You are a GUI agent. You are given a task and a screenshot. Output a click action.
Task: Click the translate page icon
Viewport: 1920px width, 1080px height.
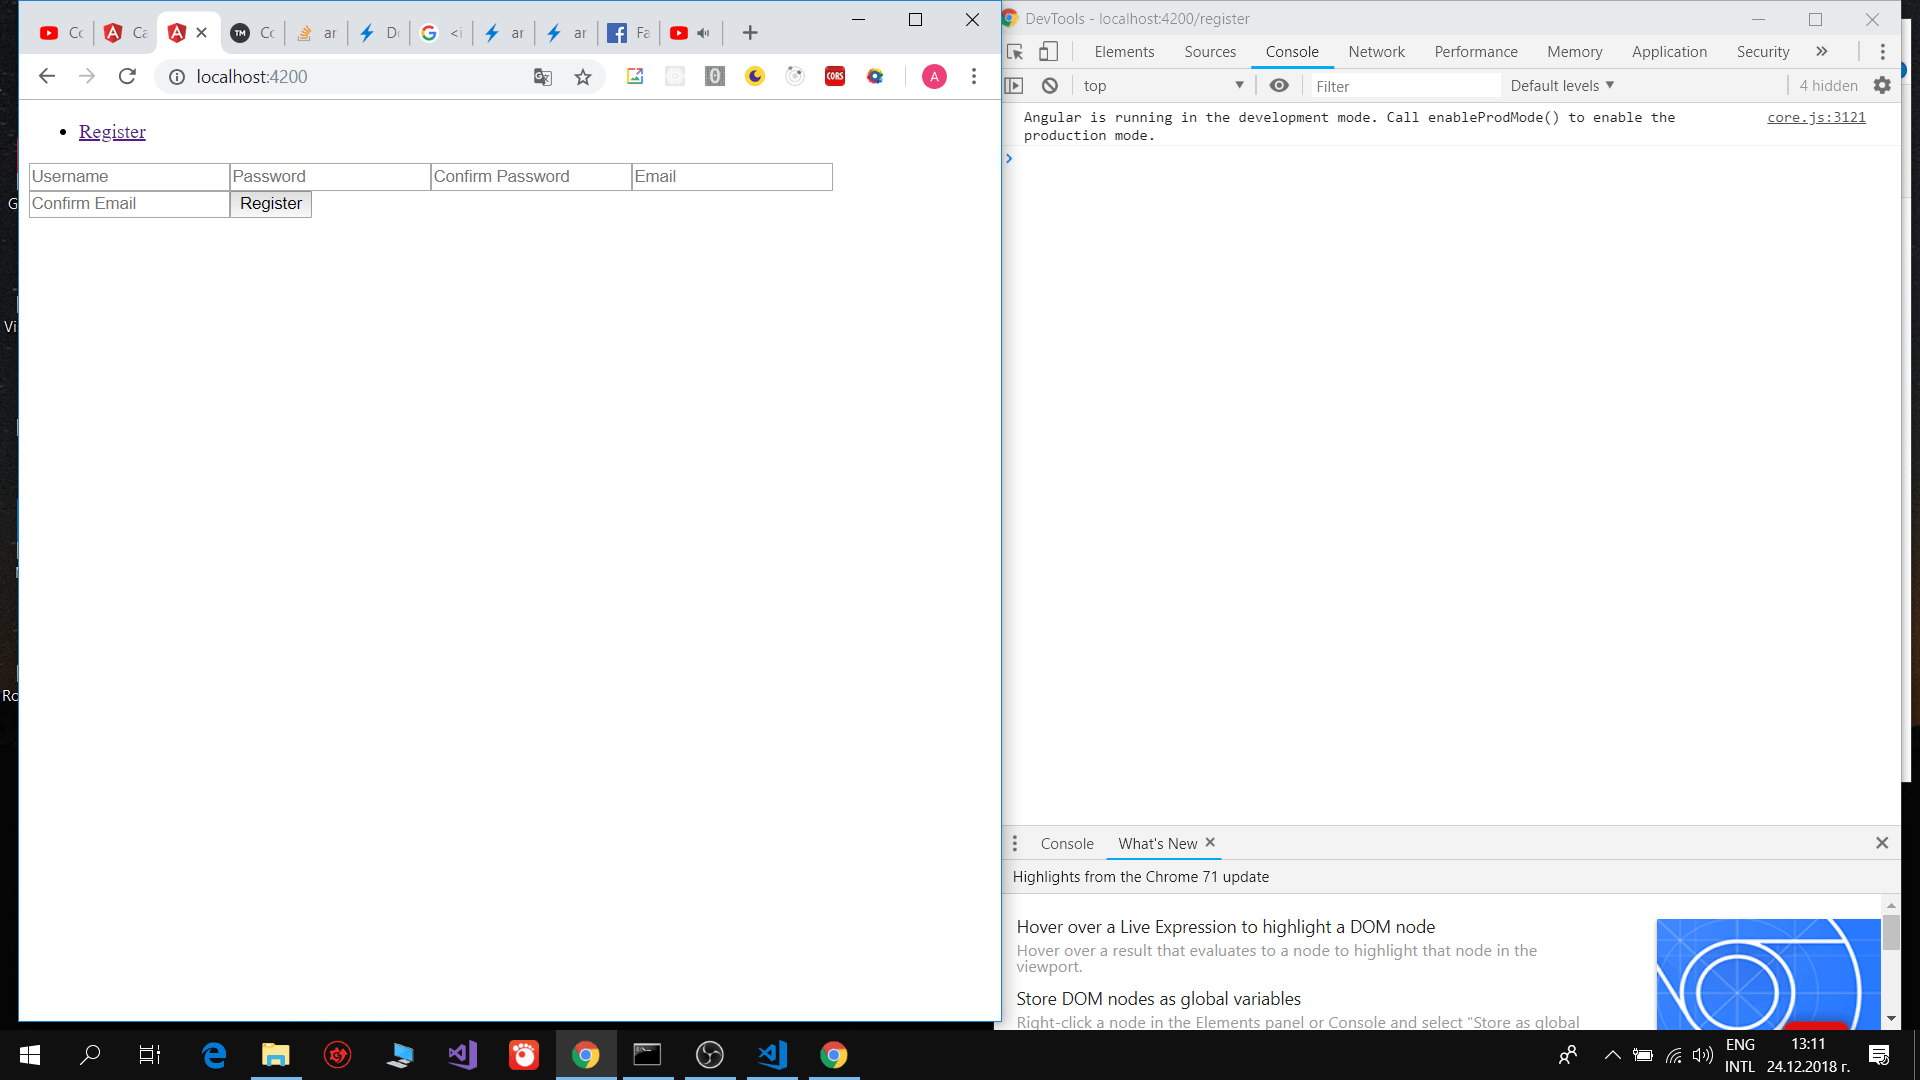coord(543,77)
